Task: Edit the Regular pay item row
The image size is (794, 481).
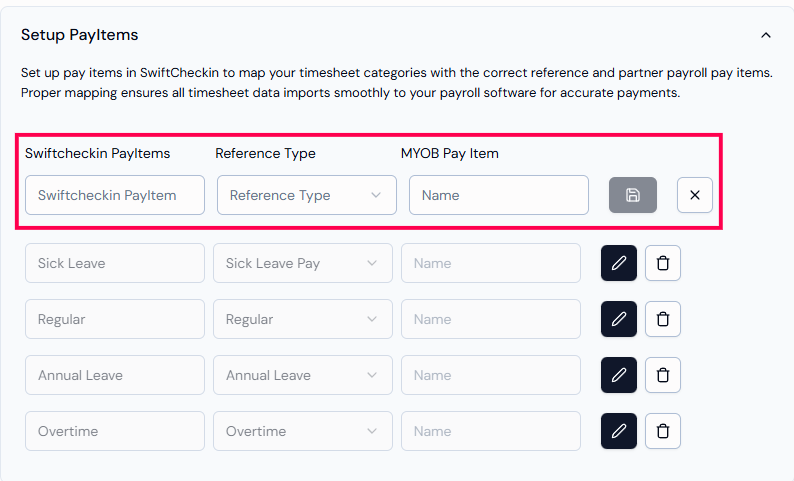Action: point(618,319)
